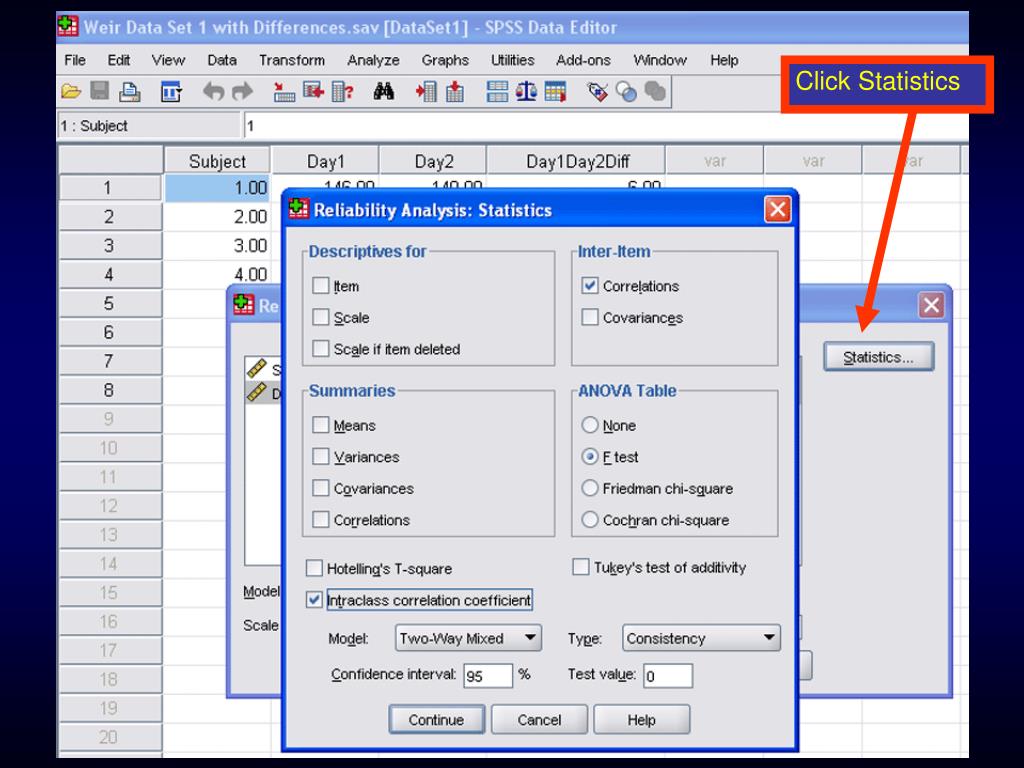Viewport: 1024px width, 768px height.
Task: Check the Variances summaries checkbox
Action: tap(321, 456)
